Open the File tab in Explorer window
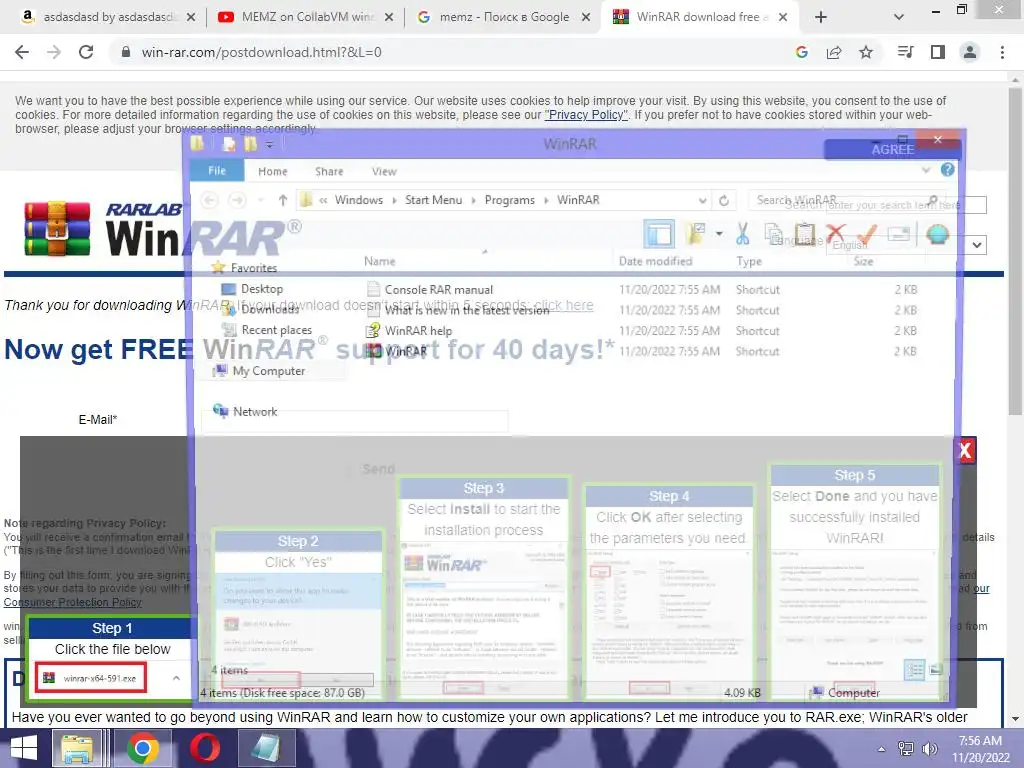1024x768 pixels. pyautogui.click(x=217, y=171)
